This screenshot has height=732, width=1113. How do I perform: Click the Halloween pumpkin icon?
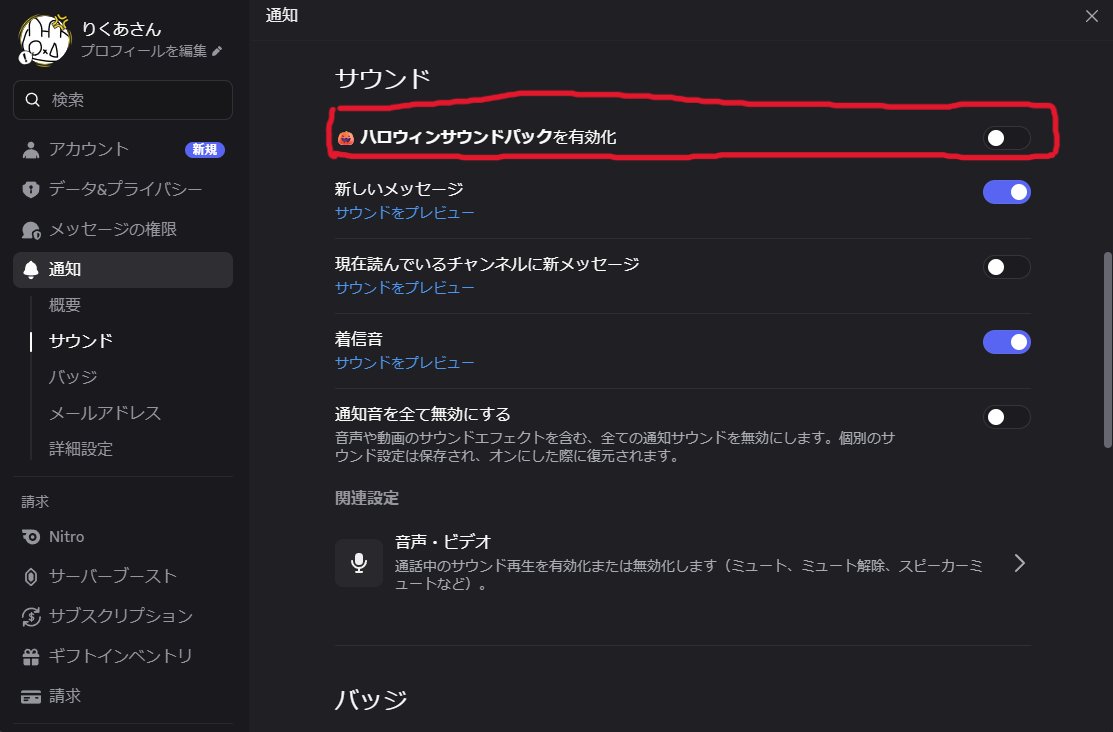coord(346,138)
